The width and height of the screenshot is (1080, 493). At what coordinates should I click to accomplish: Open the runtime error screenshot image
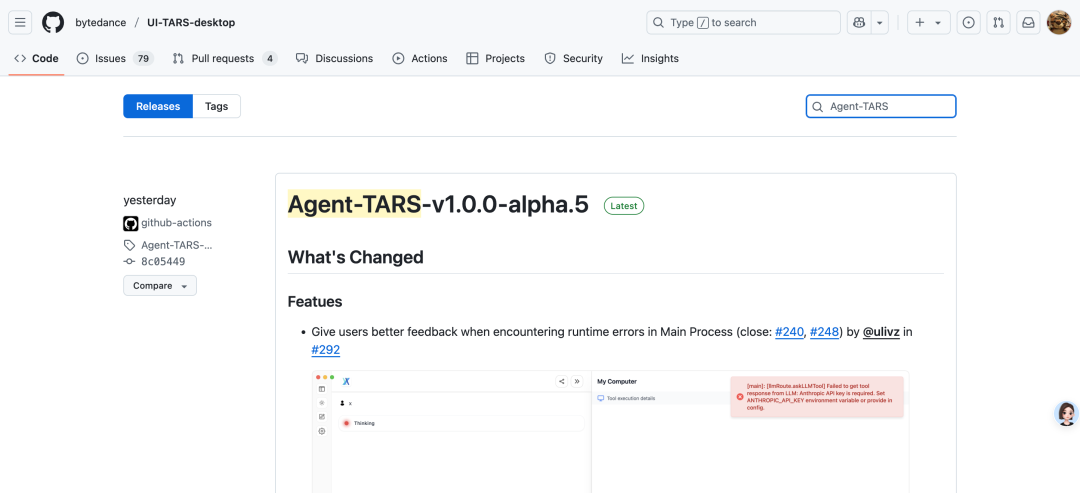coord(610,432)
